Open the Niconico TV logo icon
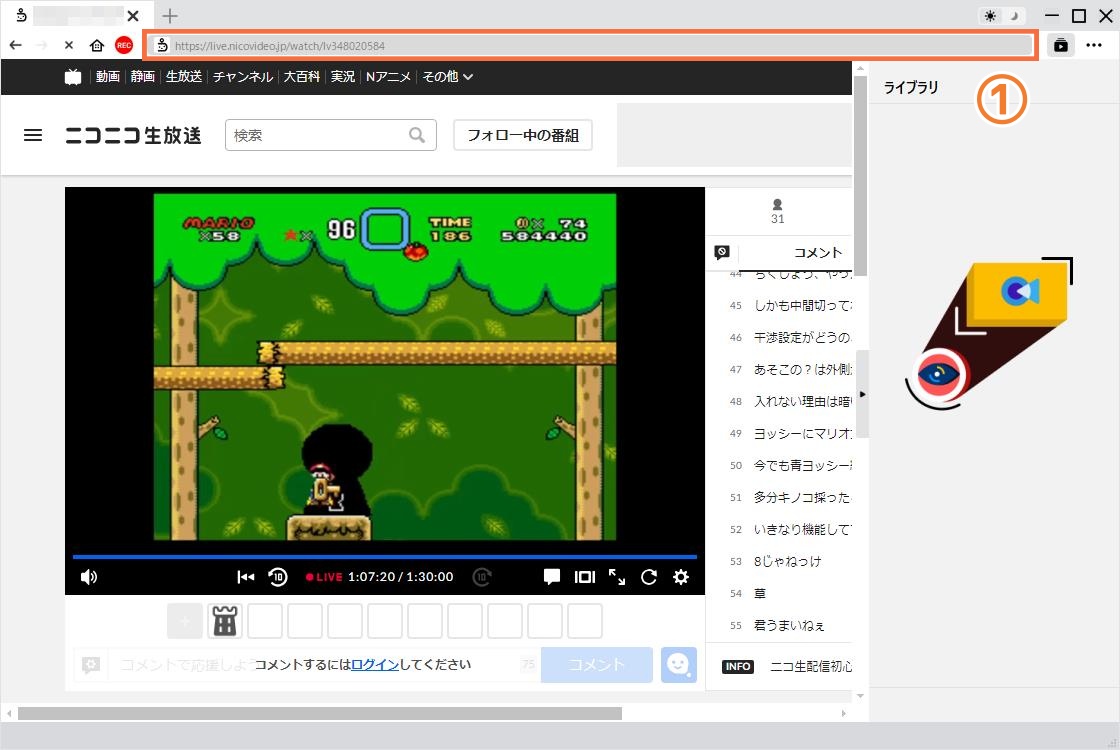Image resolution: width=1120 pixels, height=750 pixels. pyautogui.click(x=73, y=76)
